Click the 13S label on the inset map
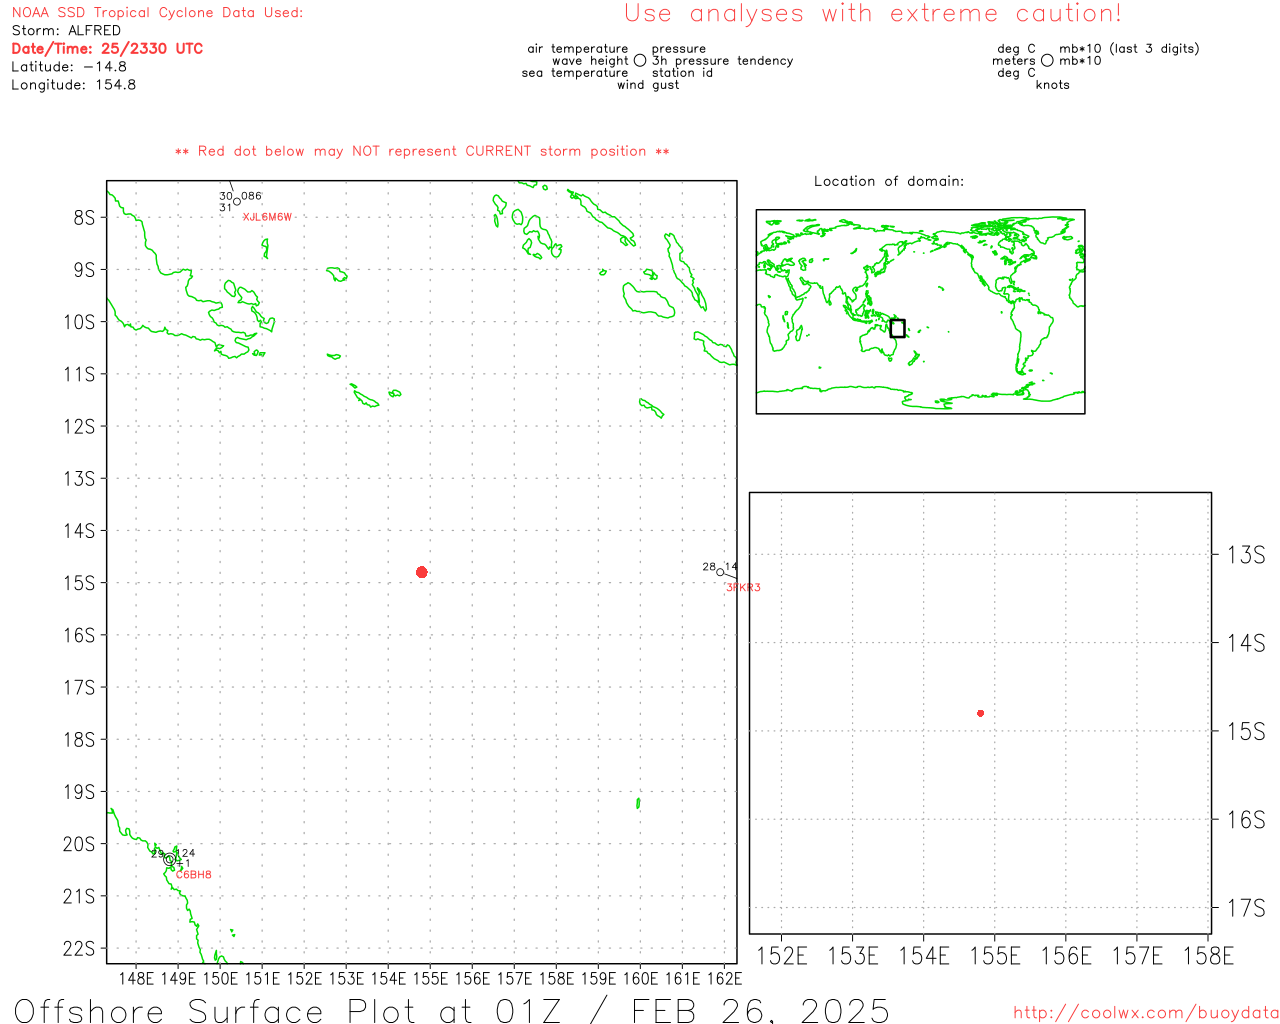This screenshot has height=1024, width=1280. [1246, 555]
